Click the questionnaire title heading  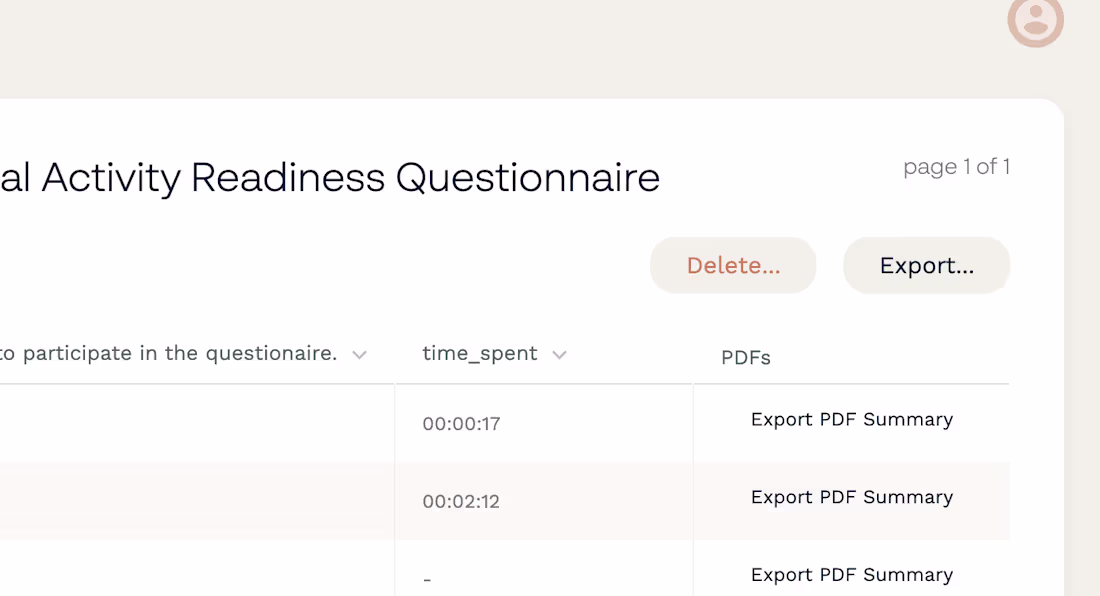[x=330, y=178]
